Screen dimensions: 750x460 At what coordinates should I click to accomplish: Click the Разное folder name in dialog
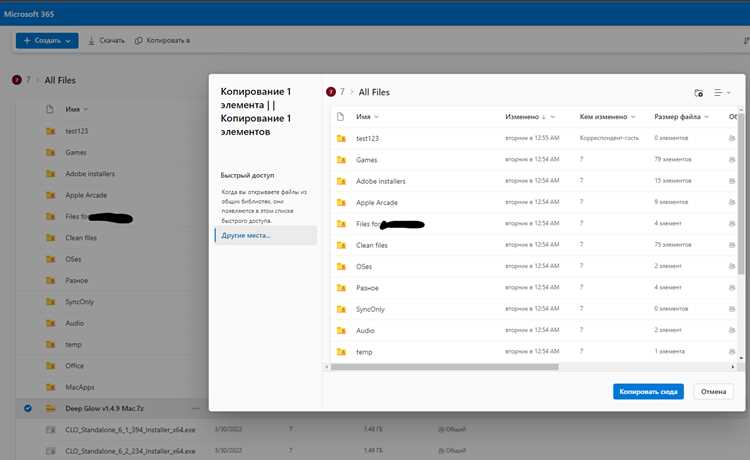click(x=367, y=288)
